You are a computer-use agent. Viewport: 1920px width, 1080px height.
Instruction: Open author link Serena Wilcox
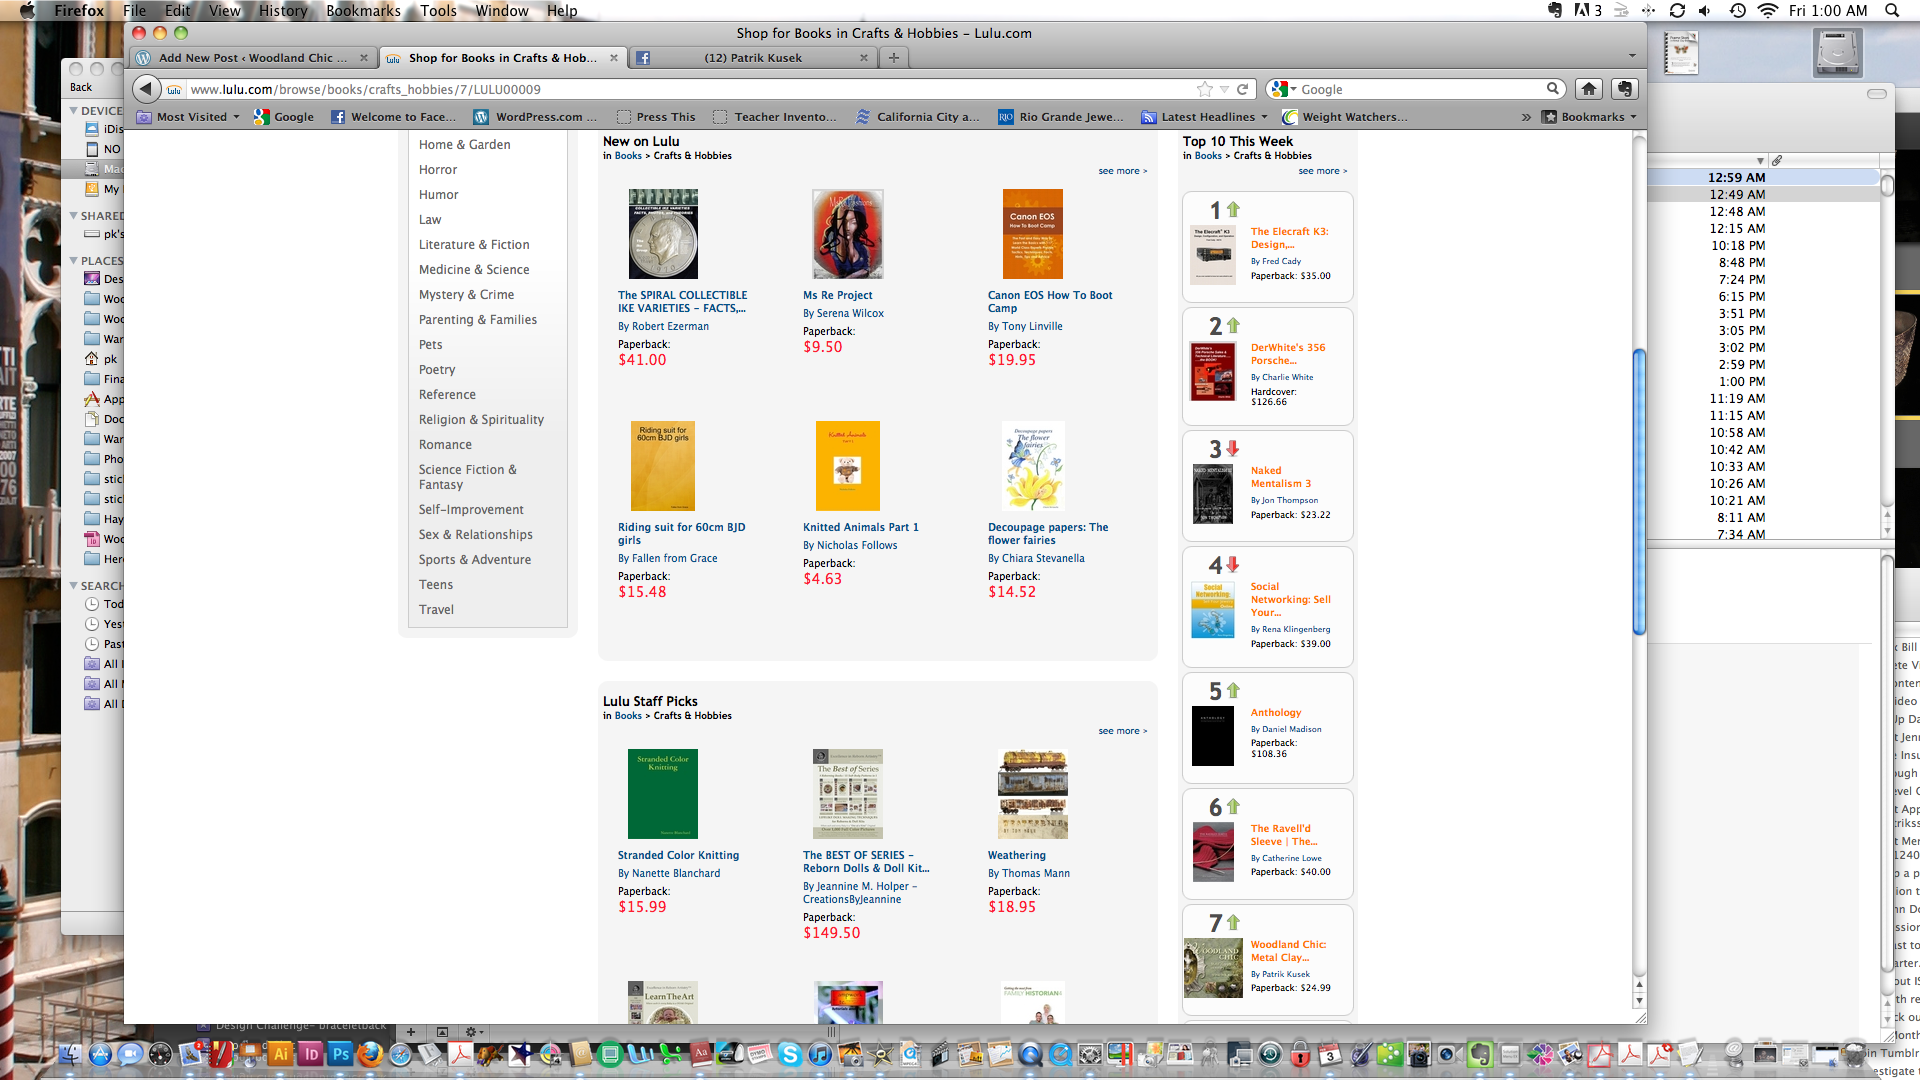[850, 313]
